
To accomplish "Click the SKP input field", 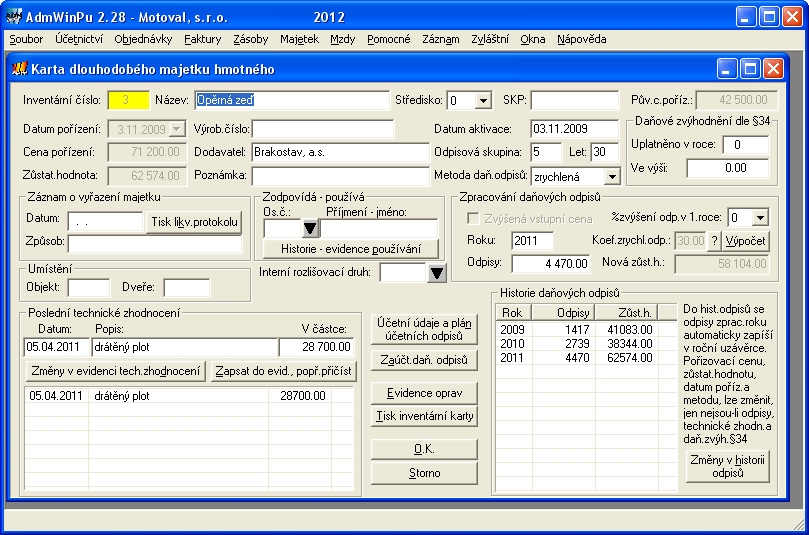I will (575, 100).
